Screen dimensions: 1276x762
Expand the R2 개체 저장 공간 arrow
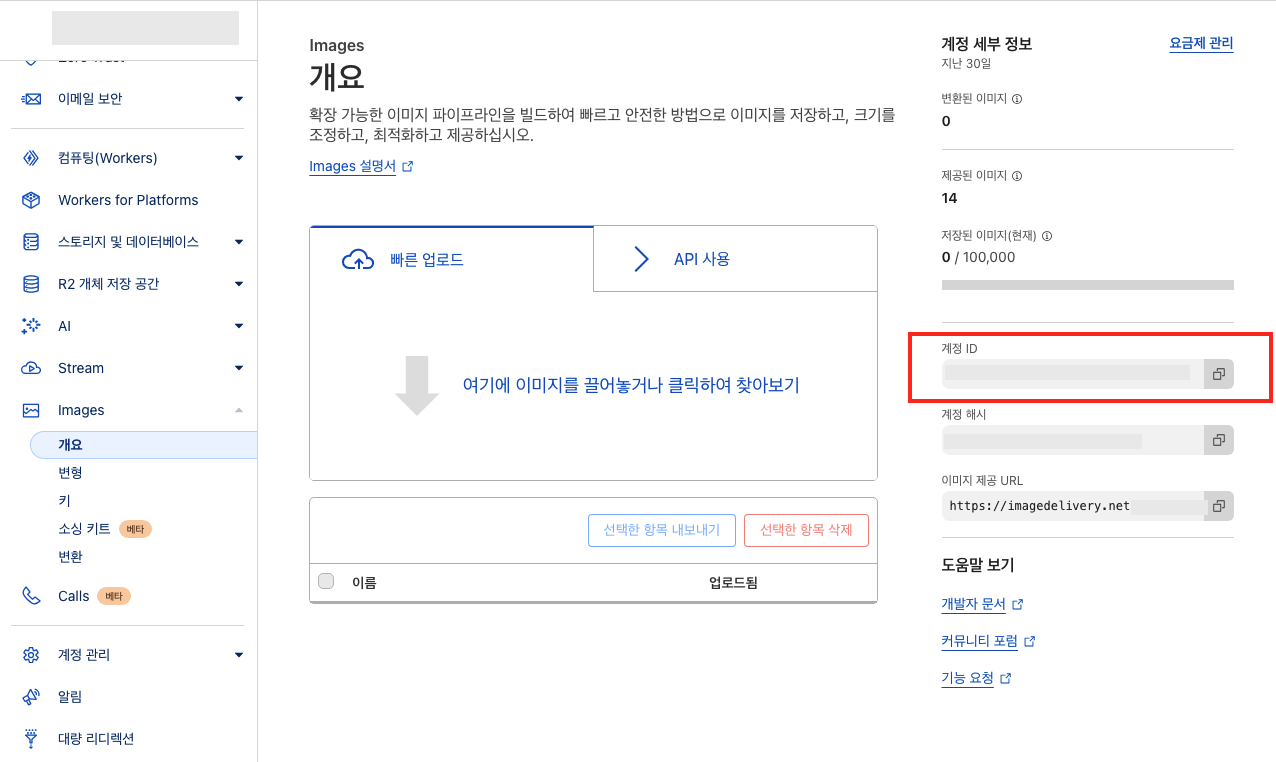239,284
